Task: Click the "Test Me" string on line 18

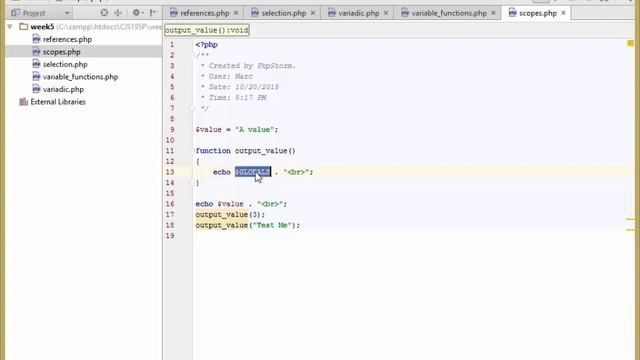Action: [x=272, y=225]
